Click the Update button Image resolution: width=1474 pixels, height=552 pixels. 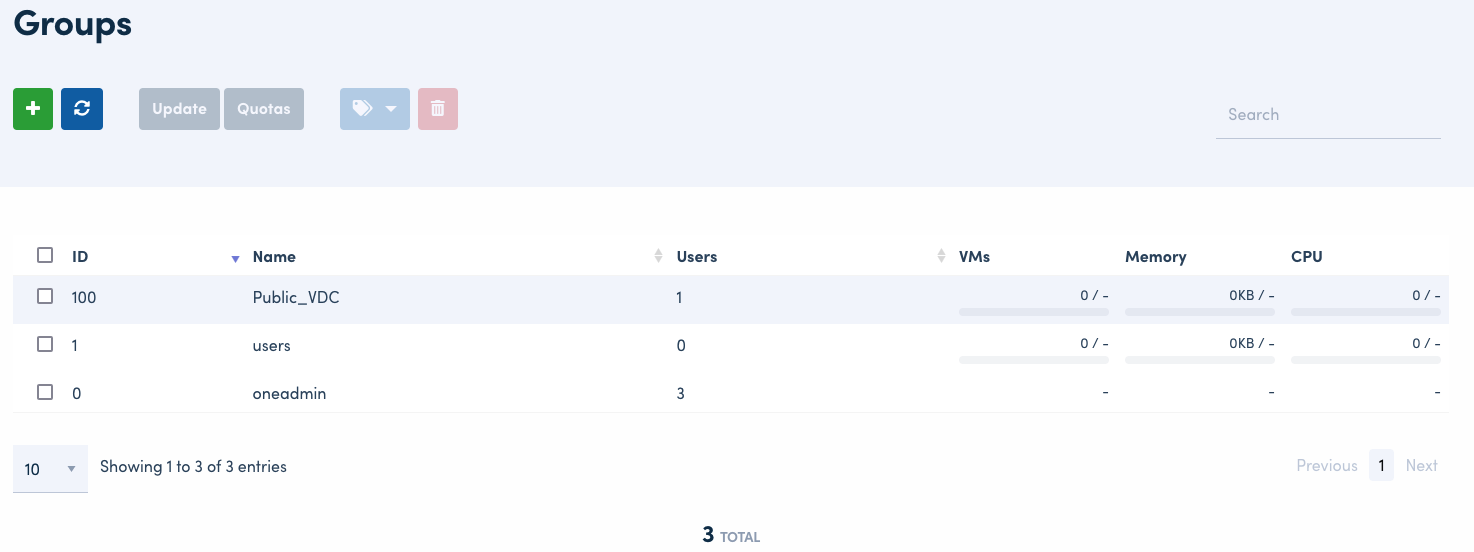point(179,109)
